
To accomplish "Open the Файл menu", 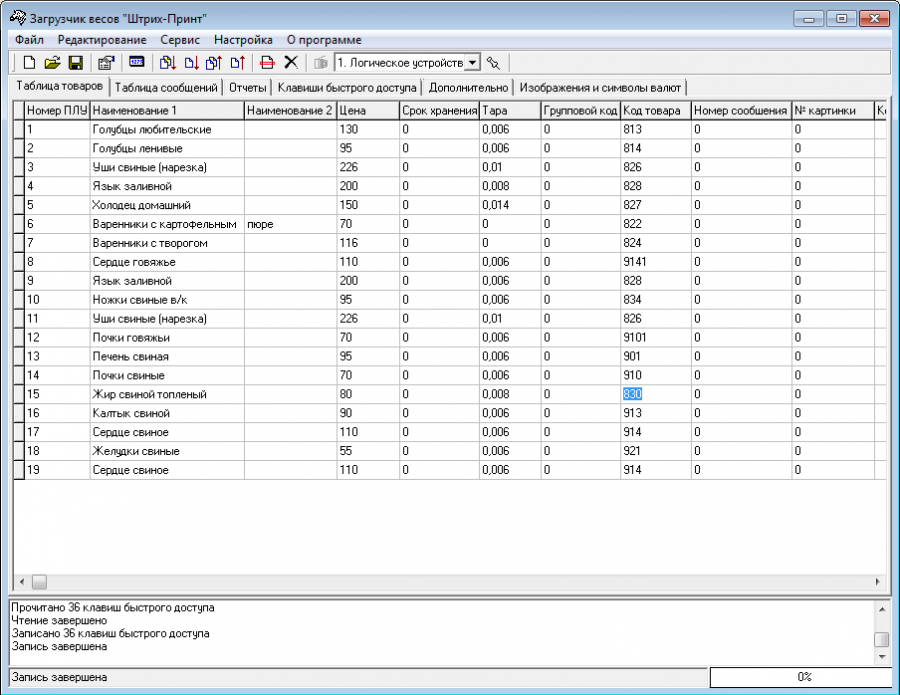I will click(29, 40).
